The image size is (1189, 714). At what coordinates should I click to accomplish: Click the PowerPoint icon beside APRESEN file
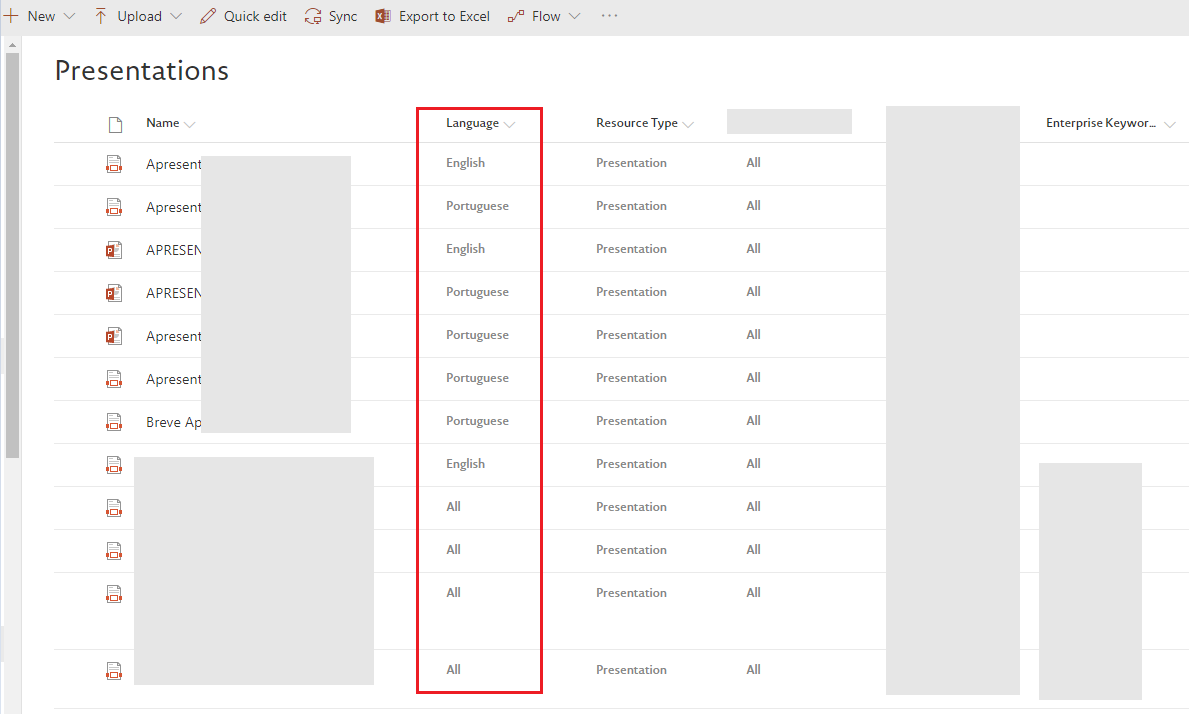pyautogui.click(x=114, y=249)
